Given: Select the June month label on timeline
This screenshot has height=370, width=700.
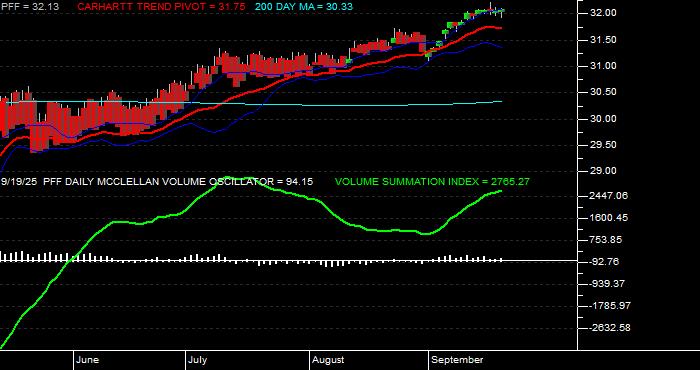Looking at the screenshot, I should pyautogui.click(x=88, y=360).
